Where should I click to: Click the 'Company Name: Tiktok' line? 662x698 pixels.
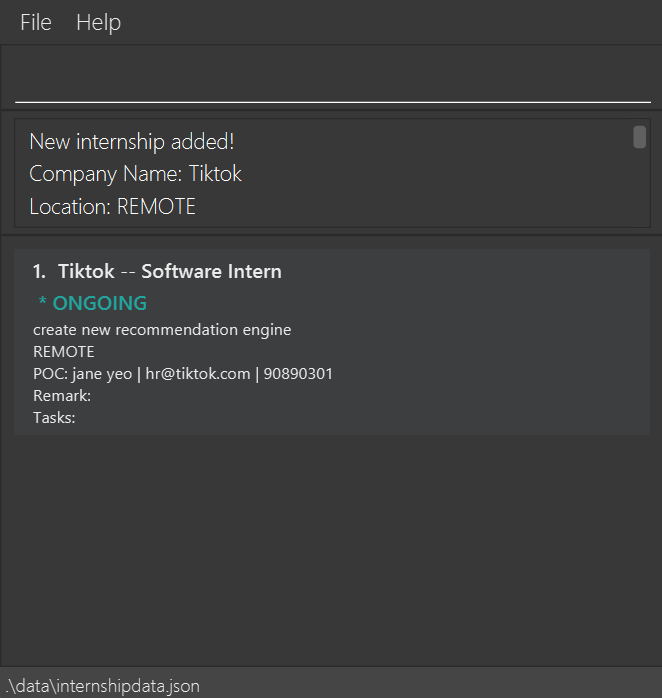[x=135, y=174]
